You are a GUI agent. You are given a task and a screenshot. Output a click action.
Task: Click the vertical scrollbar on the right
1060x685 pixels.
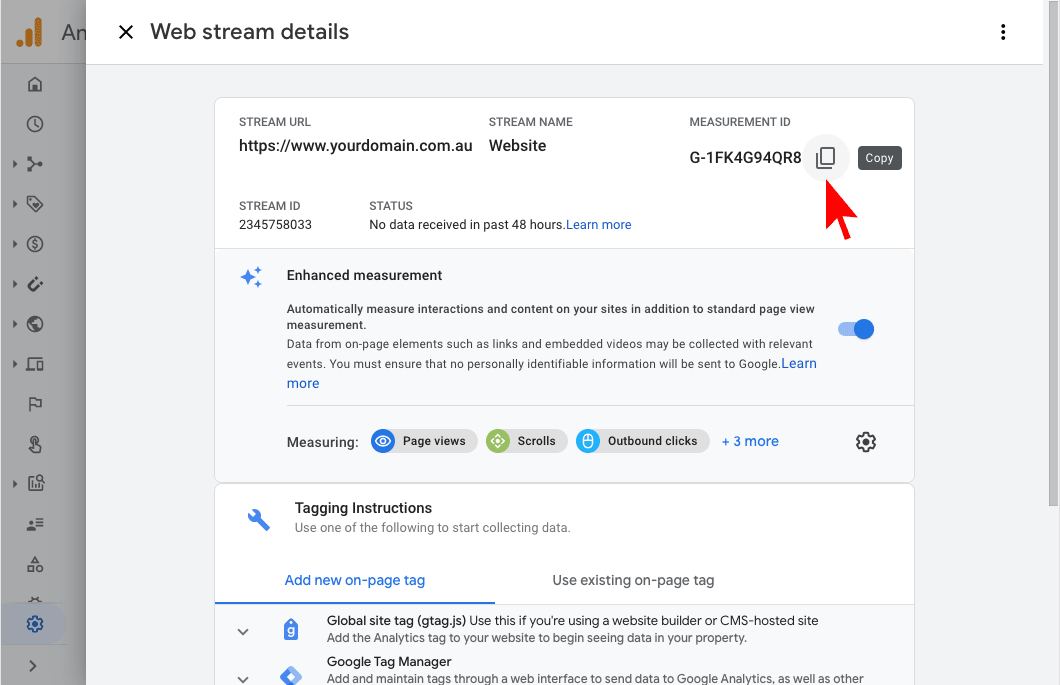(x=1053, y=257)
